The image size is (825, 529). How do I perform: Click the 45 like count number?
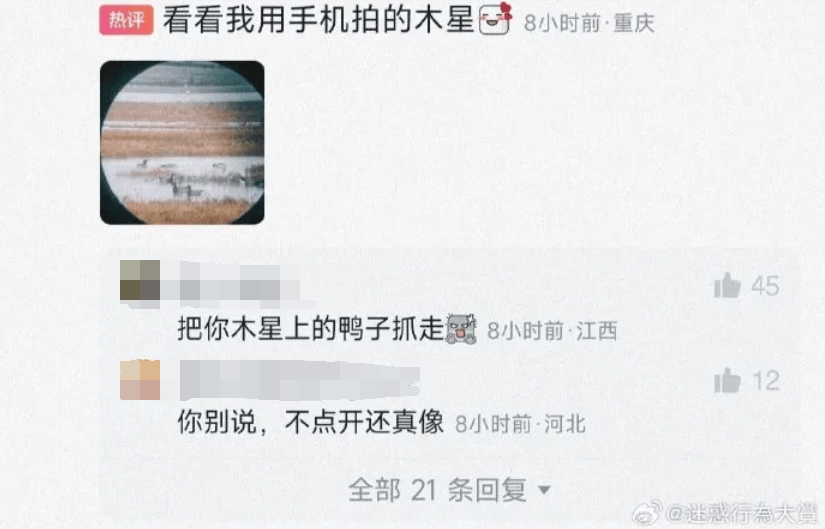[765, 286]
